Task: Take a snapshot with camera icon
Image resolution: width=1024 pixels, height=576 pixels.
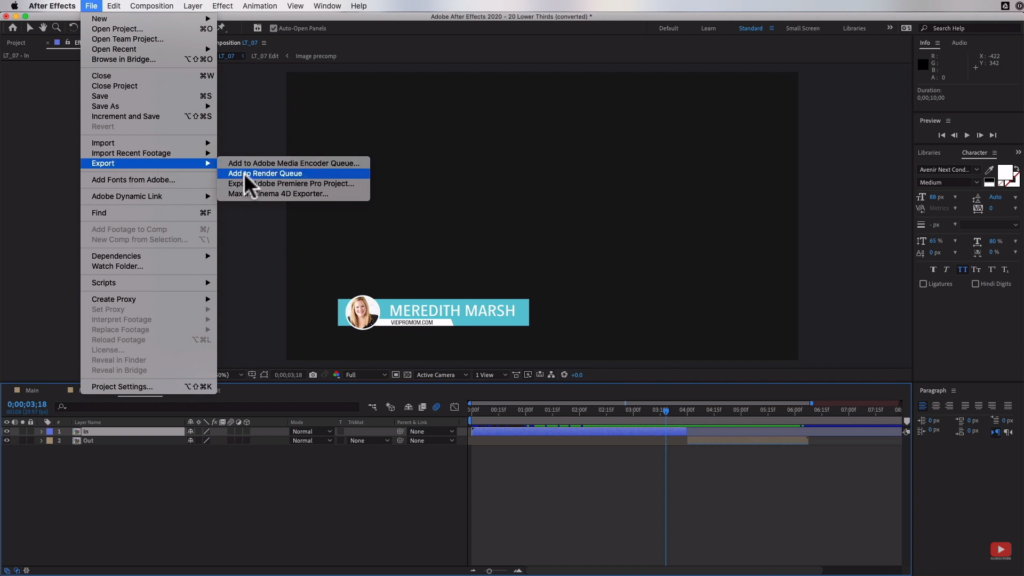Action: 313,375
